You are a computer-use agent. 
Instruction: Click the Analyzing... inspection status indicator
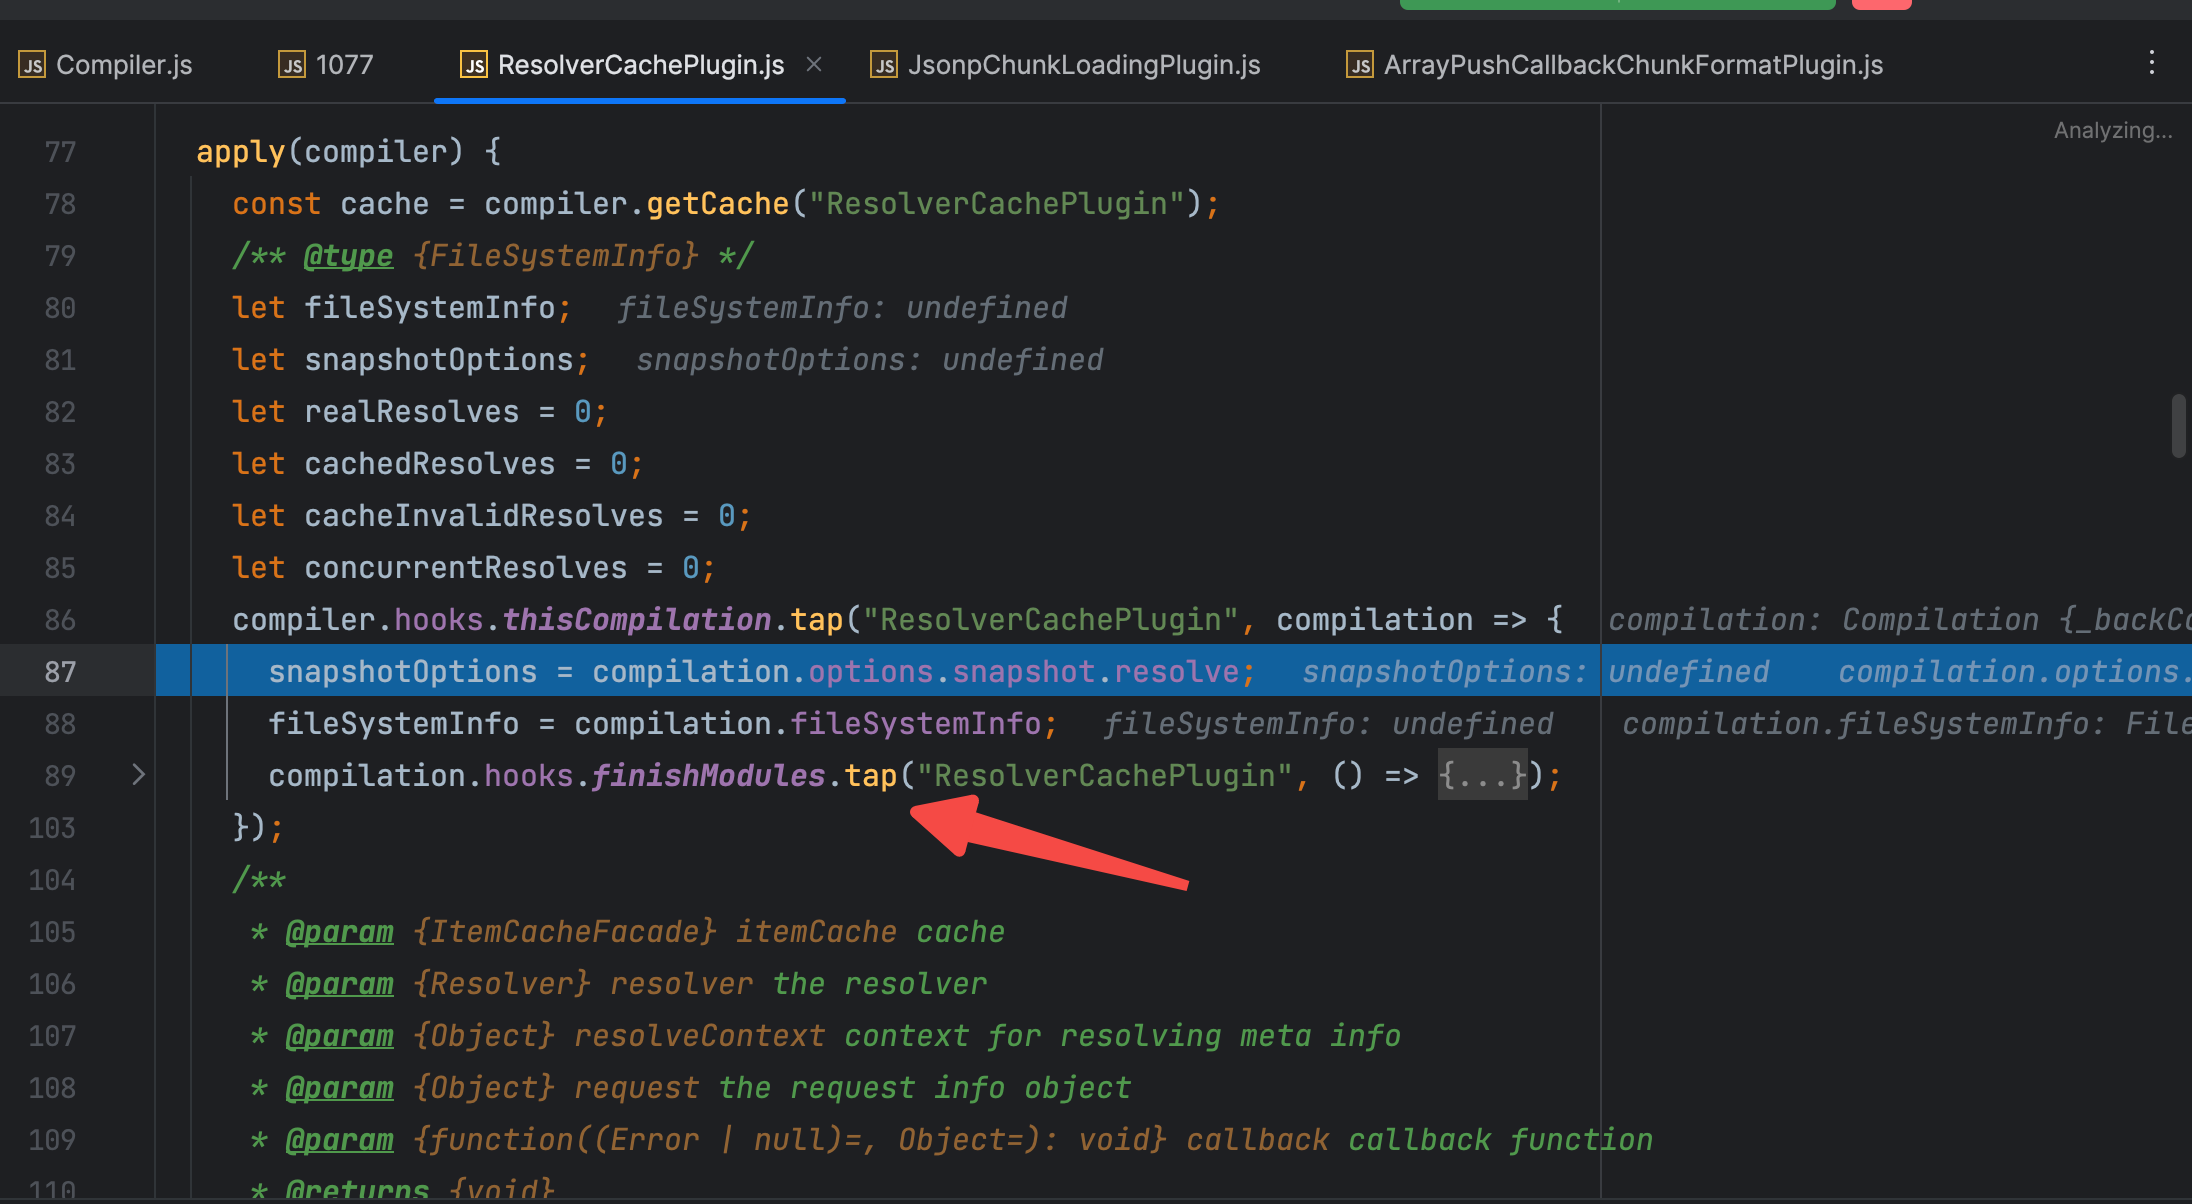click(2112, 130)
